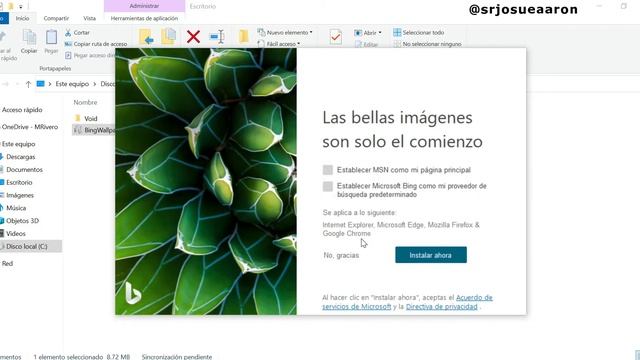The image size is (640, 360).
Task: Select 'Disco local (C:)' in sidebar
Action: click(x=26, y=247)
